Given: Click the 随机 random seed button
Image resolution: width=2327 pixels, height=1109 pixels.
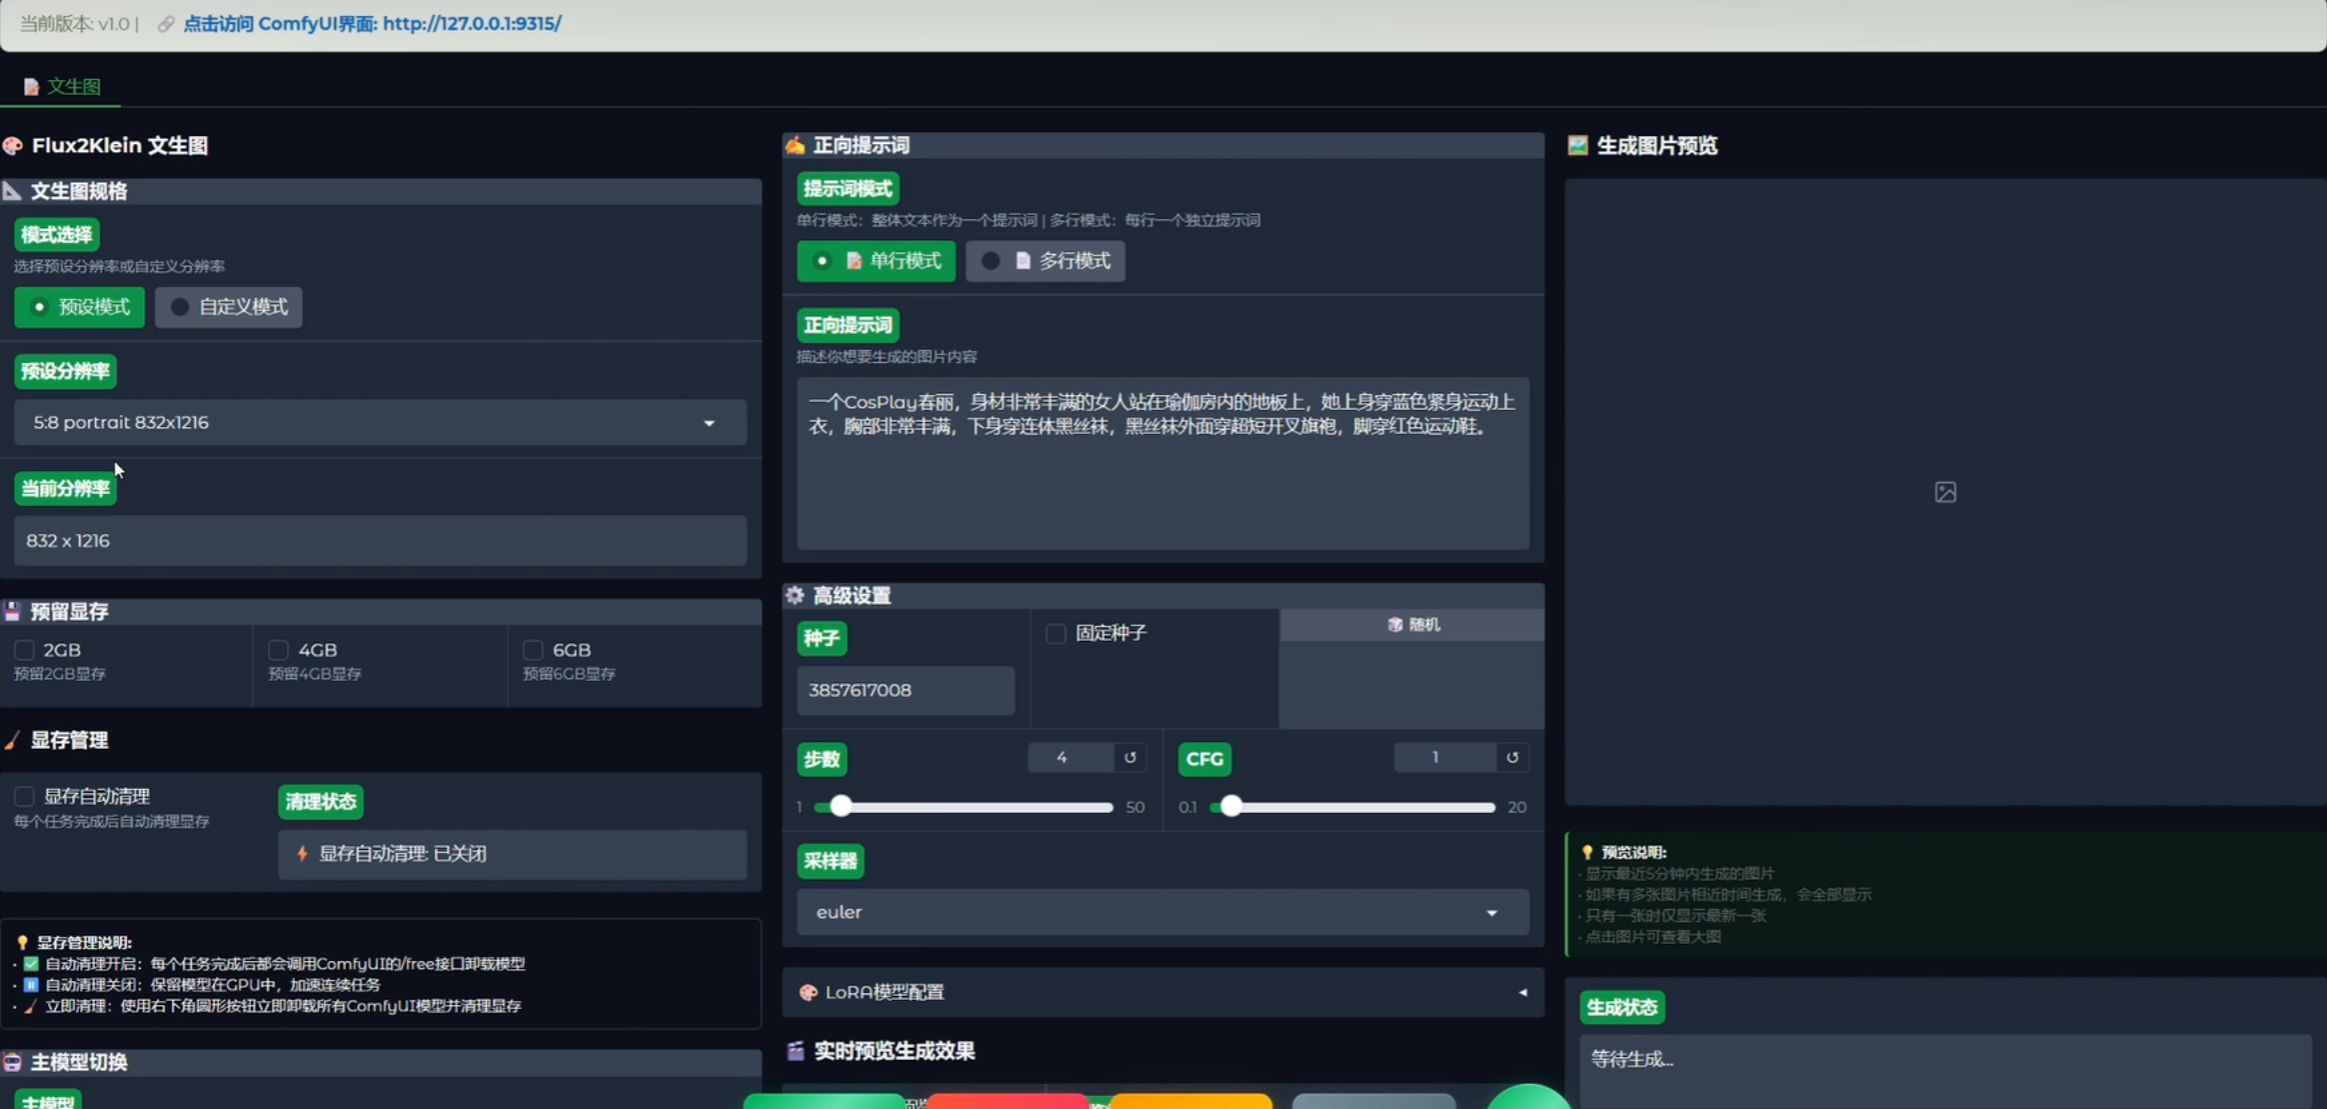Looking at the screenshot, I should 1412,625.
